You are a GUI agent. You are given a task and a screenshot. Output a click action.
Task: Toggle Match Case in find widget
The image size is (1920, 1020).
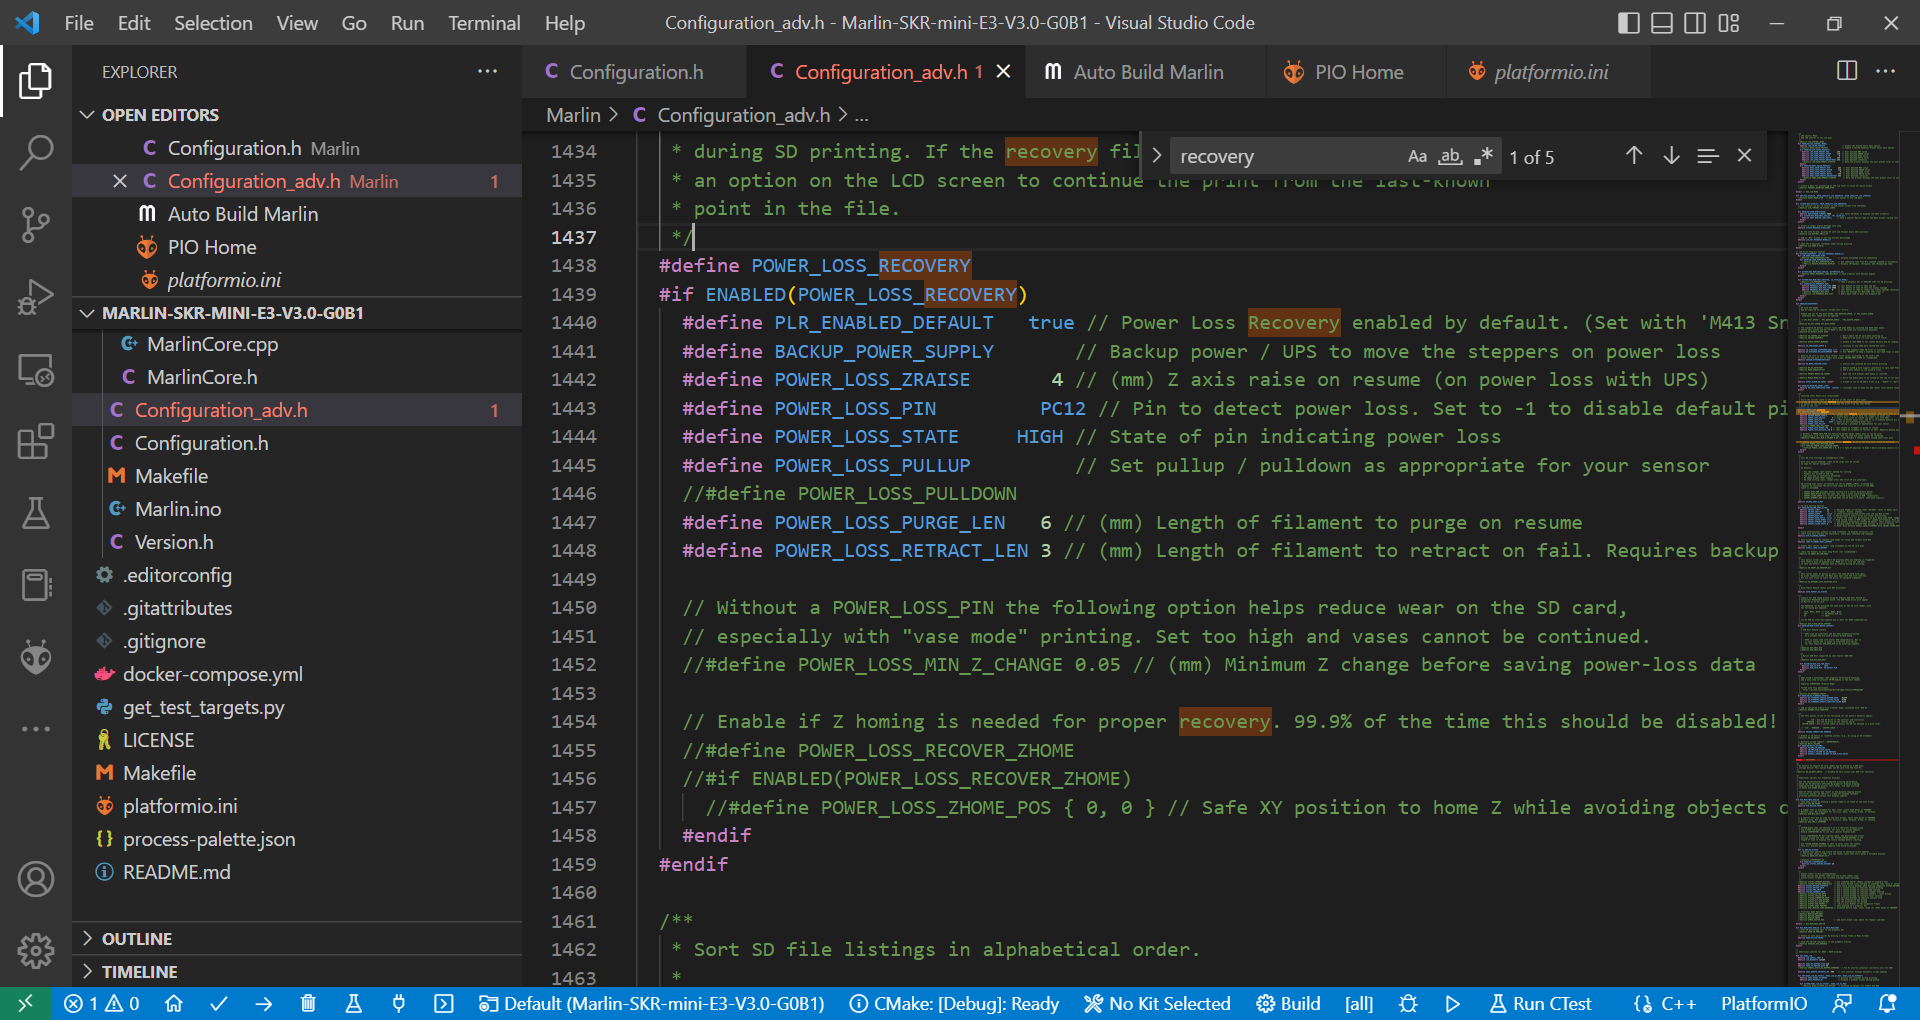click(x=1417, y=156)
